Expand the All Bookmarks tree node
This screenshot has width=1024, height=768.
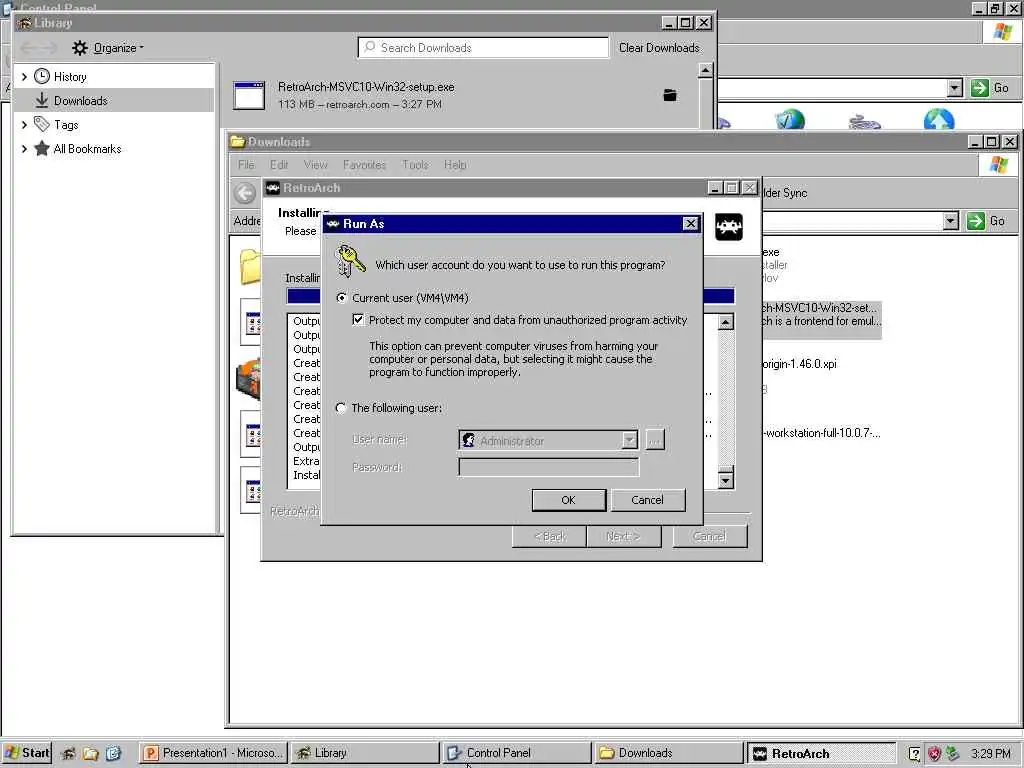(24, 148)
